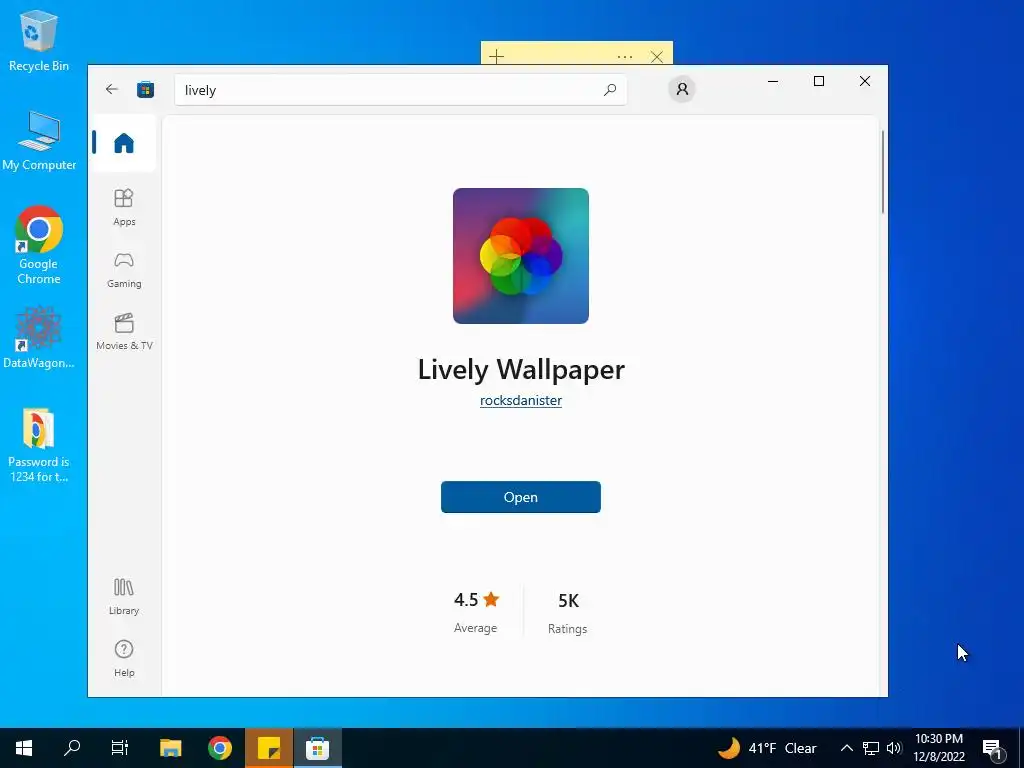Open the user account profile icon
1024x768 pixels.
[x=682, y=89]
